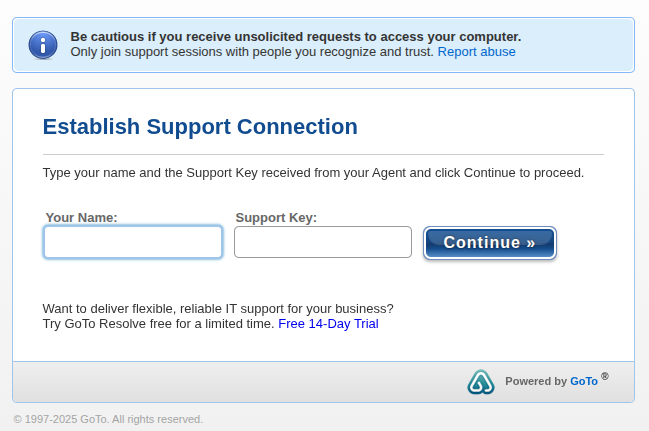Click the Support Key: field label
This screenshot has height=431, width=649.
coord(276,218)
